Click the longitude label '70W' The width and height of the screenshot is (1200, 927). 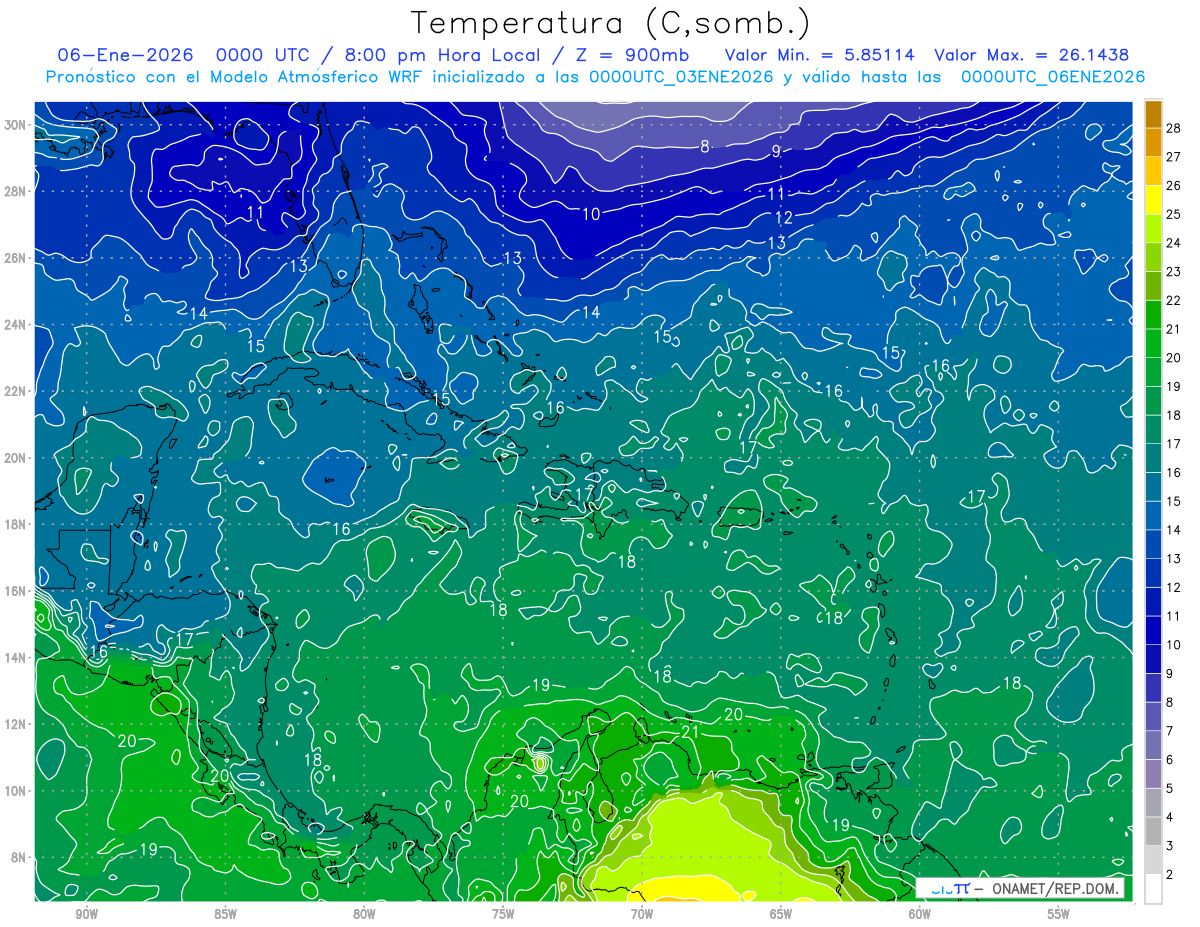click(x=642, y=914)
